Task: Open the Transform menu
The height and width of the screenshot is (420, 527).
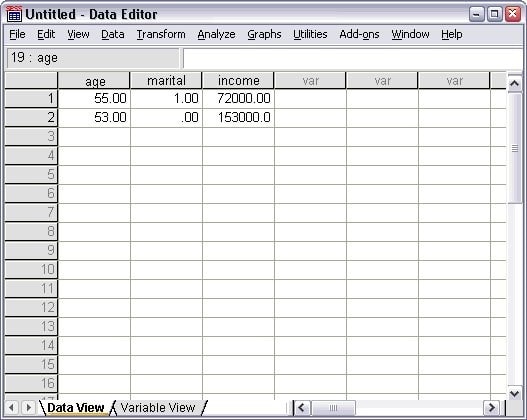Action: 161,34
